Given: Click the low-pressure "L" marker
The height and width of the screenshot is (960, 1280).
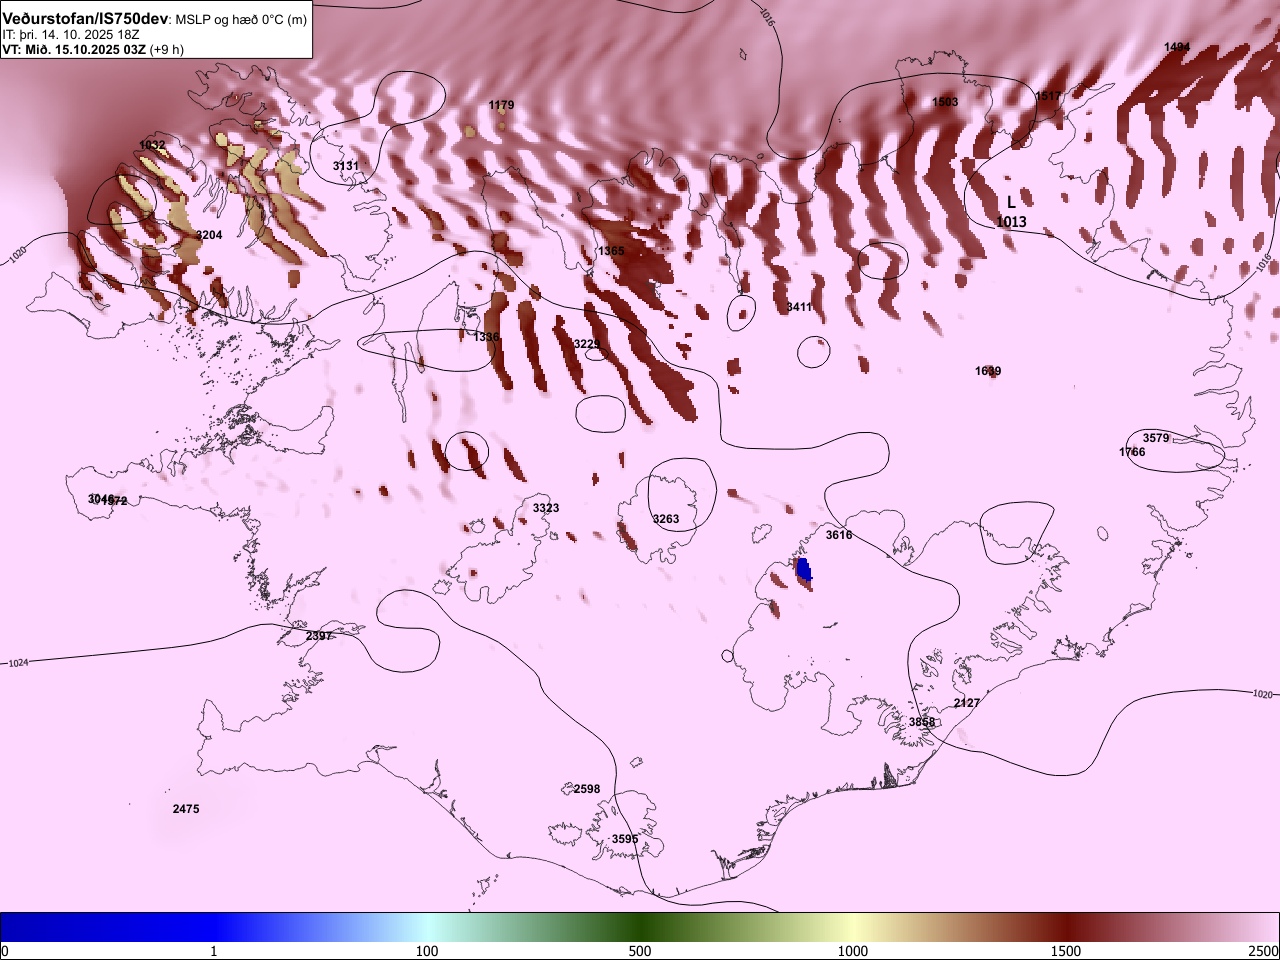Looking at the screenshot, I should 1011,202.
